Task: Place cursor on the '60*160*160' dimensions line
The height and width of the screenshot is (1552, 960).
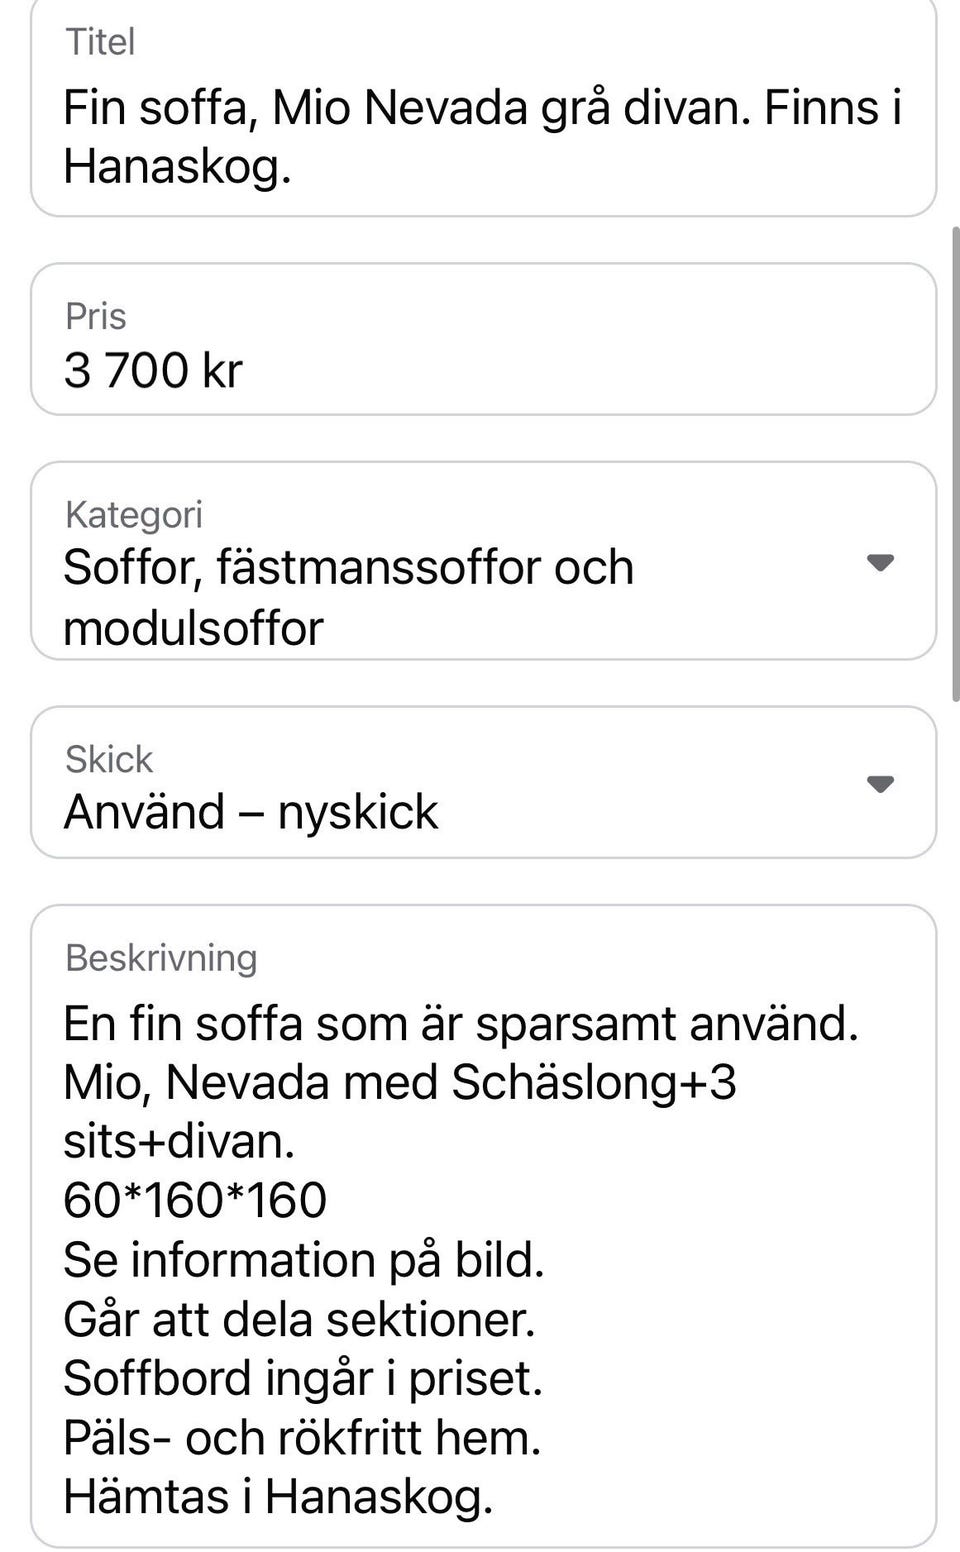Action: pyautogui.click(x=195, y=1200)
